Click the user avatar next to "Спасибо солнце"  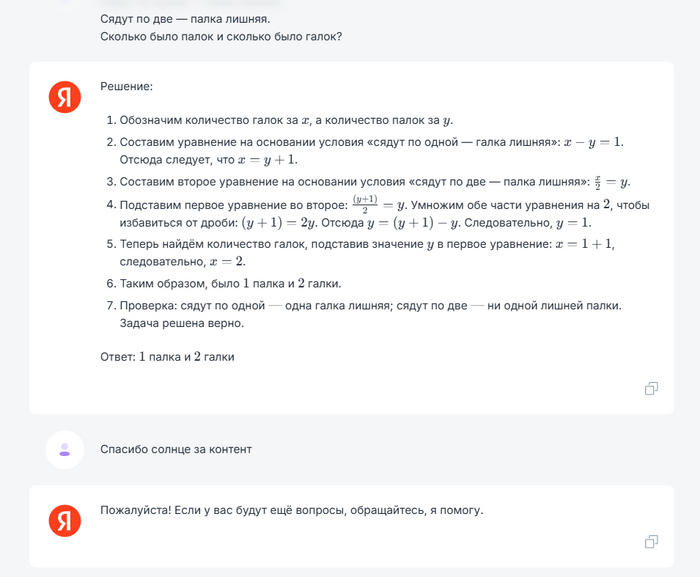pos(65,450)
